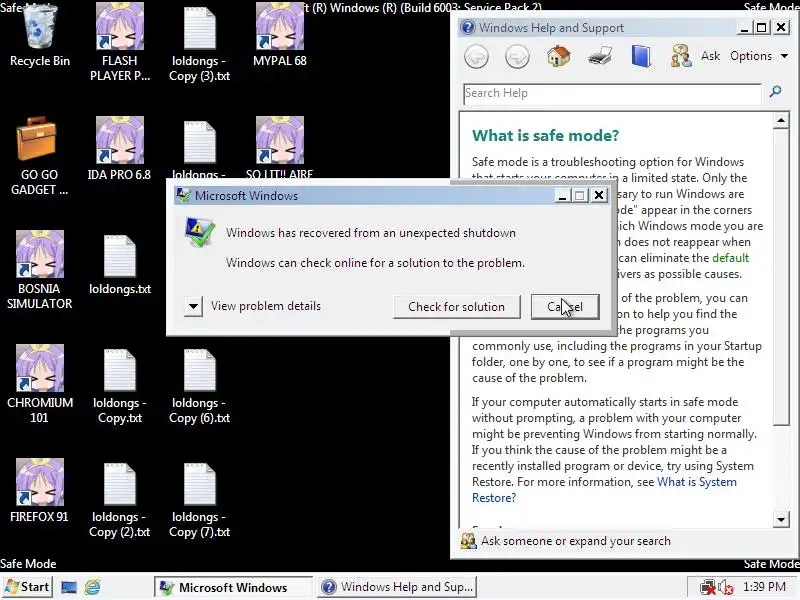The image size is (800, 600).
Task: Launch Internet Explorer from quick launch
Action: (x=92, y=587)
